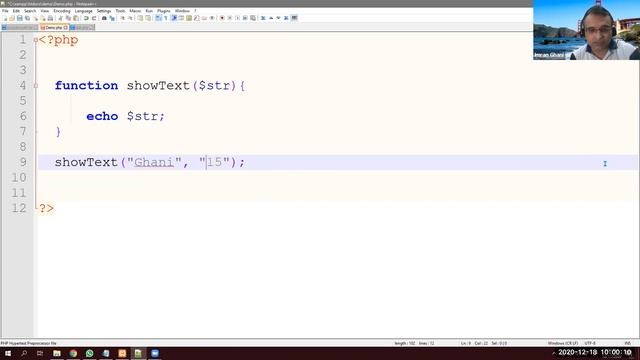
Task: Toggle Show All Characters icon
Action: (166, 18)
